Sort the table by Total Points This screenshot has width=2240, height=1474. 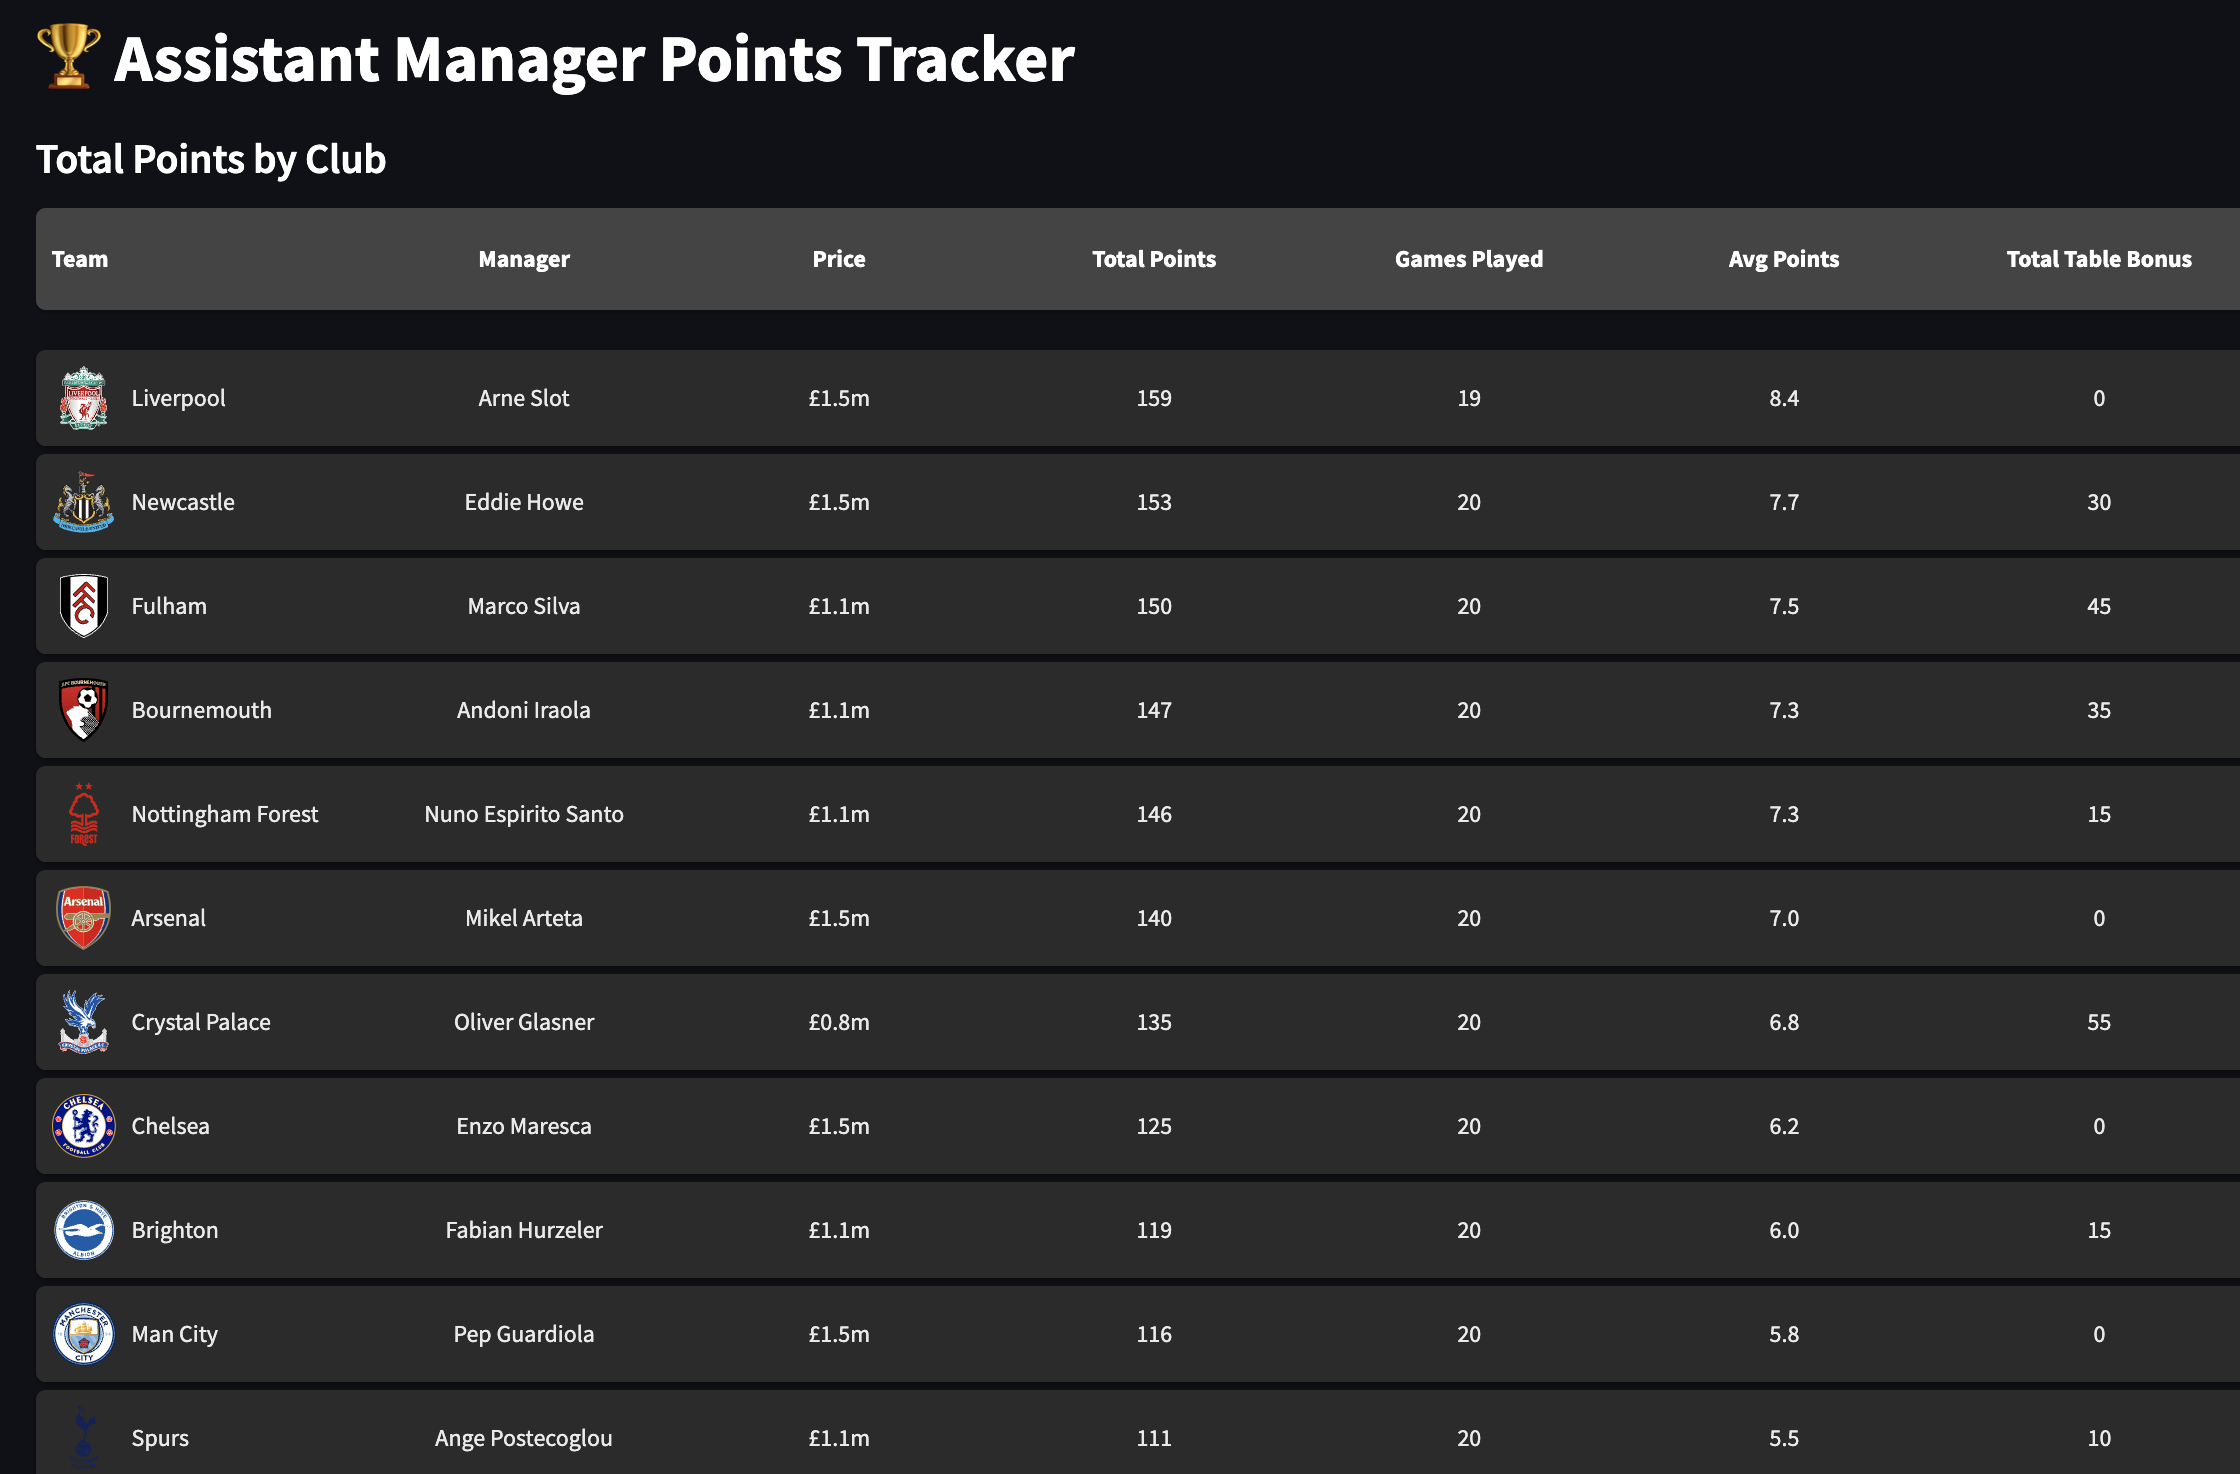1154,259
